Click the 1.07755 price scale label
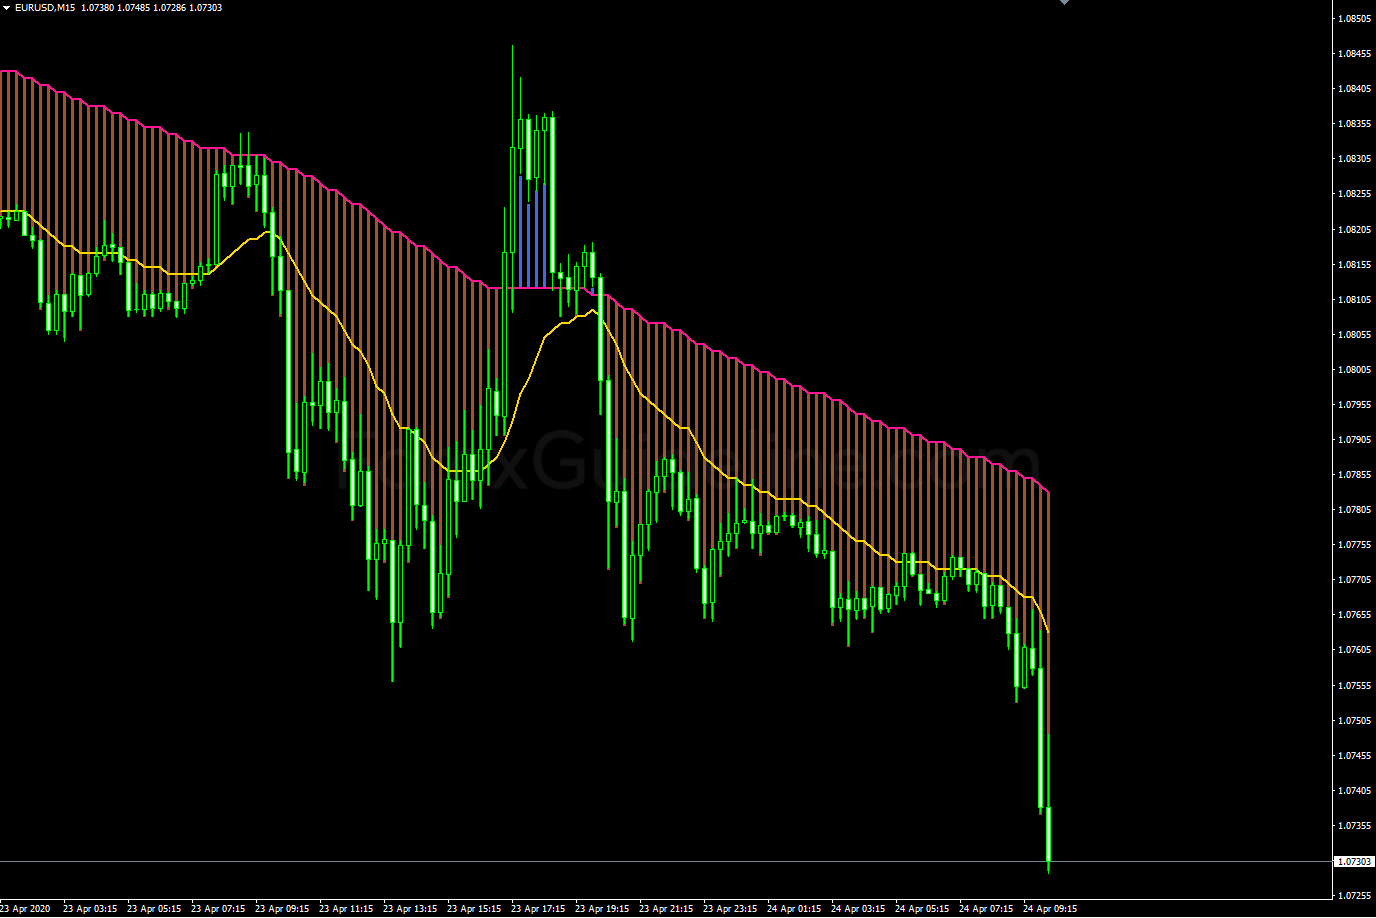This screenshot has width=1376, height=918. click(1354, 544)
